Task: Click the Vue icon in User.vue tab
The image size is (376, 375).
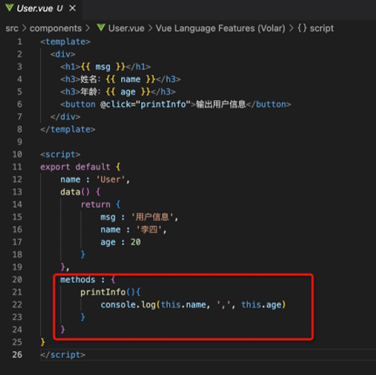Action: click(x=9, y=8)
